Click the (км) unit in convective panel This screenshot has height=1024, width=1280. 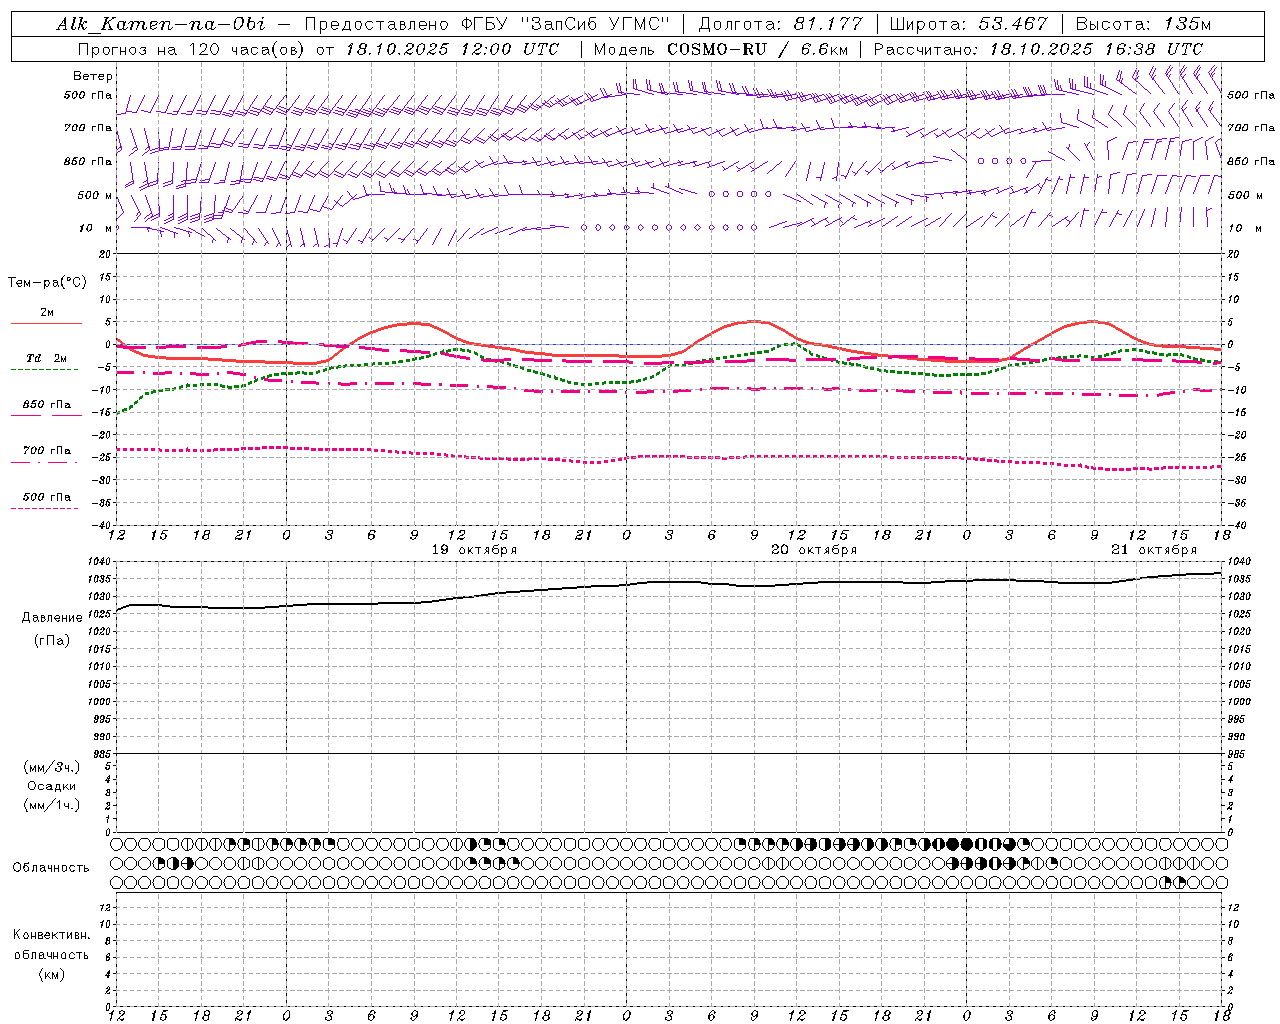(52, 974)
